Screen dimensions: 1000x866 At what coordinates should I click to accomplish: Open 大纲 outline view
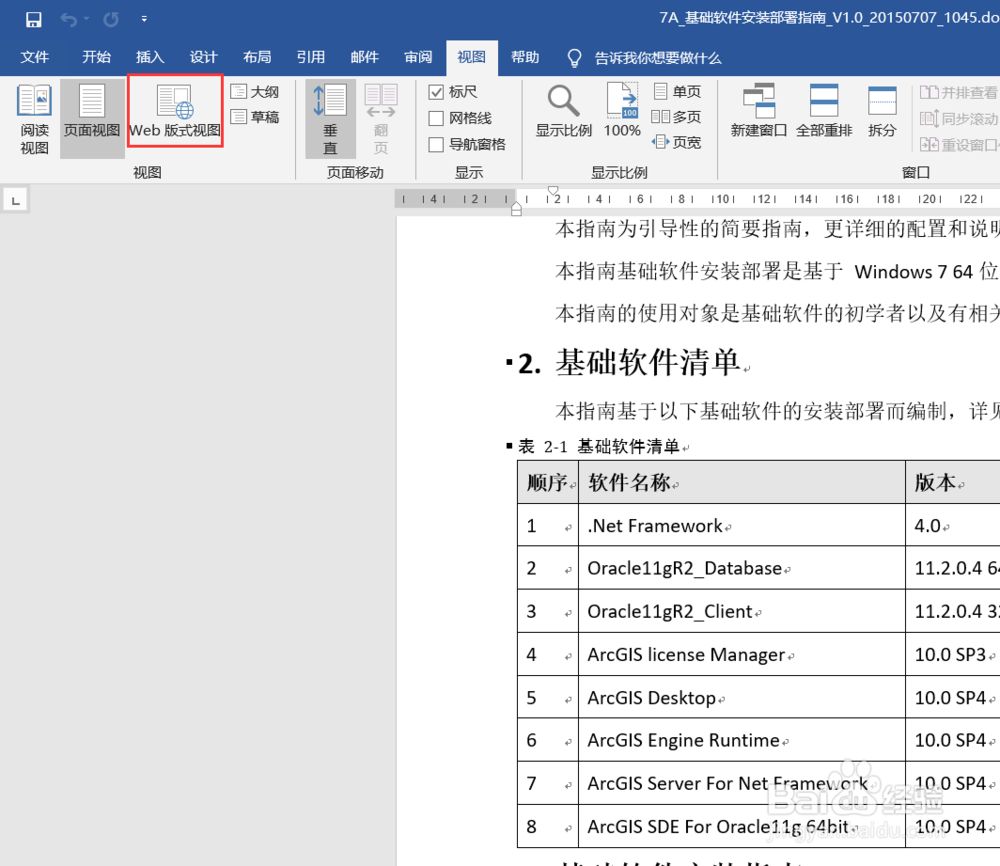(254, 92)
